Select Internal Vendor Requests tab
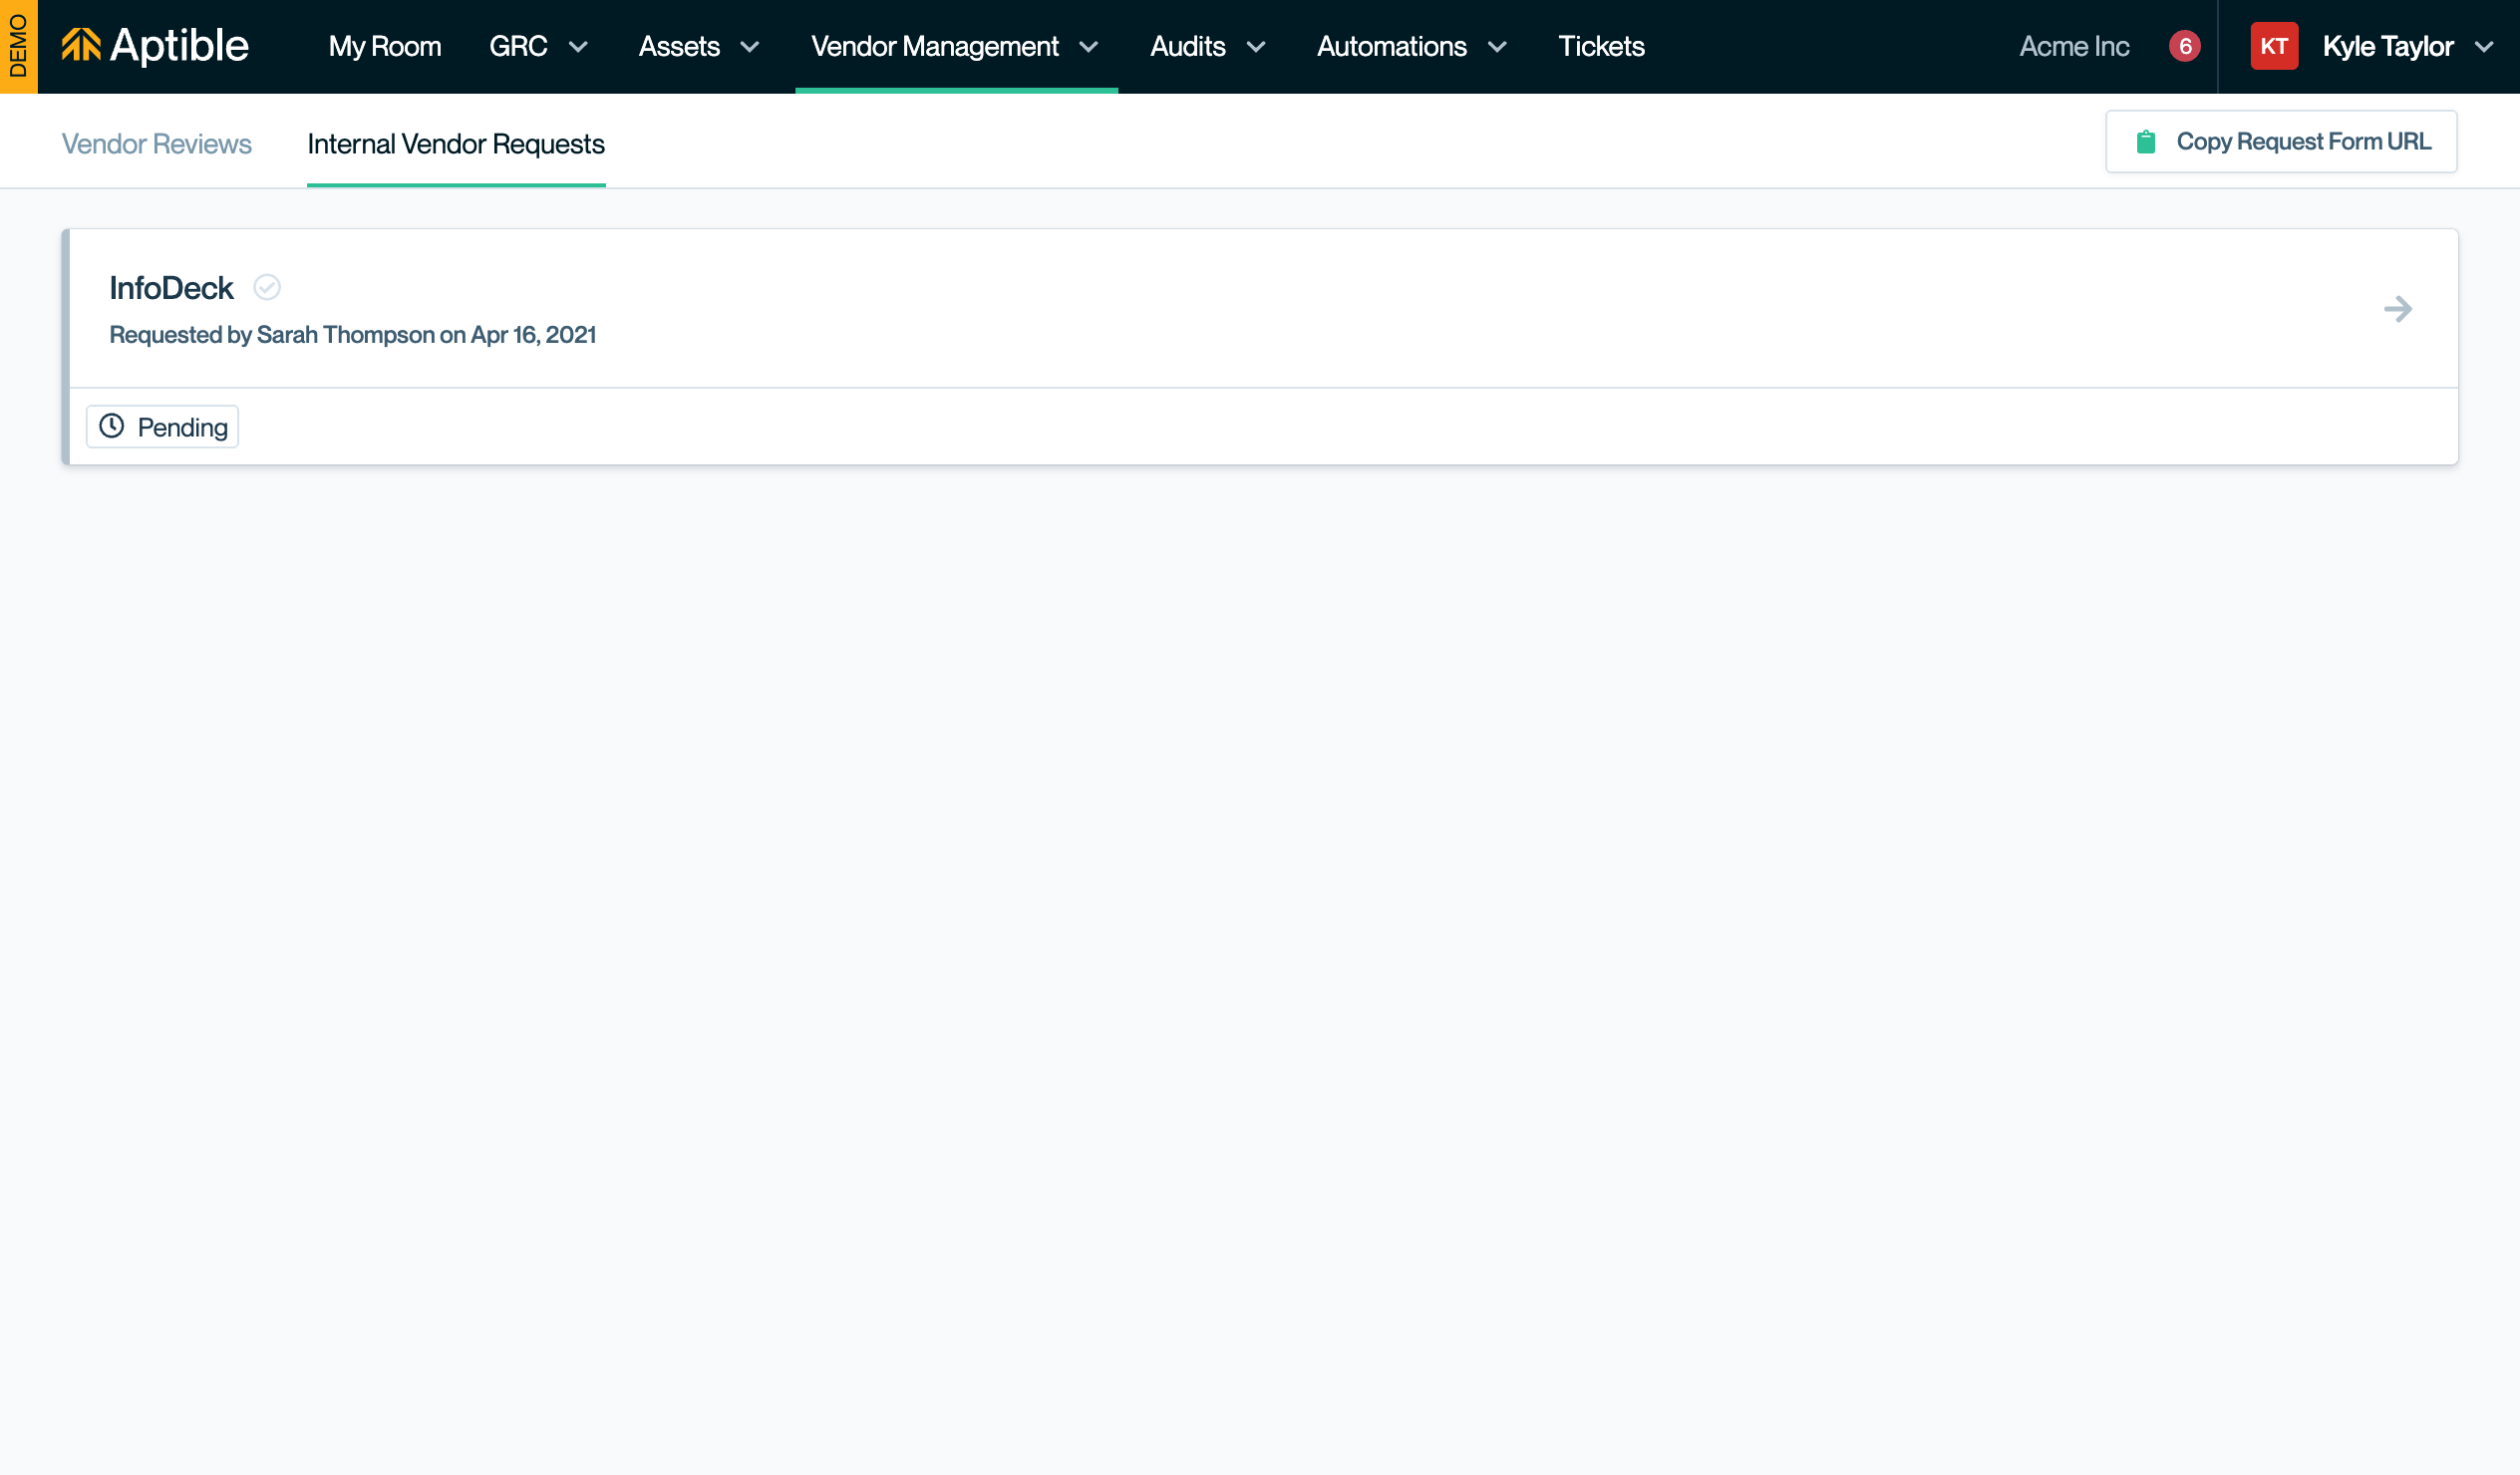Viewport: 2520px width, 1475px height. pos(456,144)
